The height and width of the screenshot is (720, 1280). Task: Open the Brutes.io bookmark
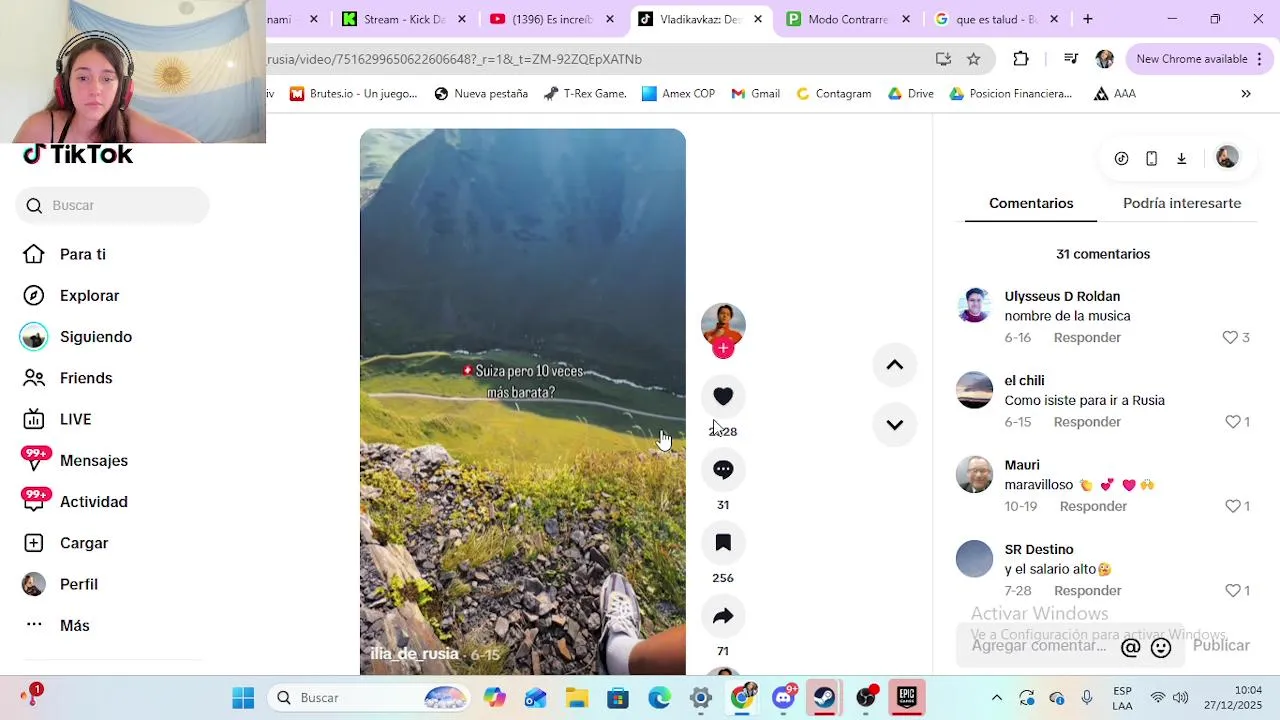(x=353, y=94)
